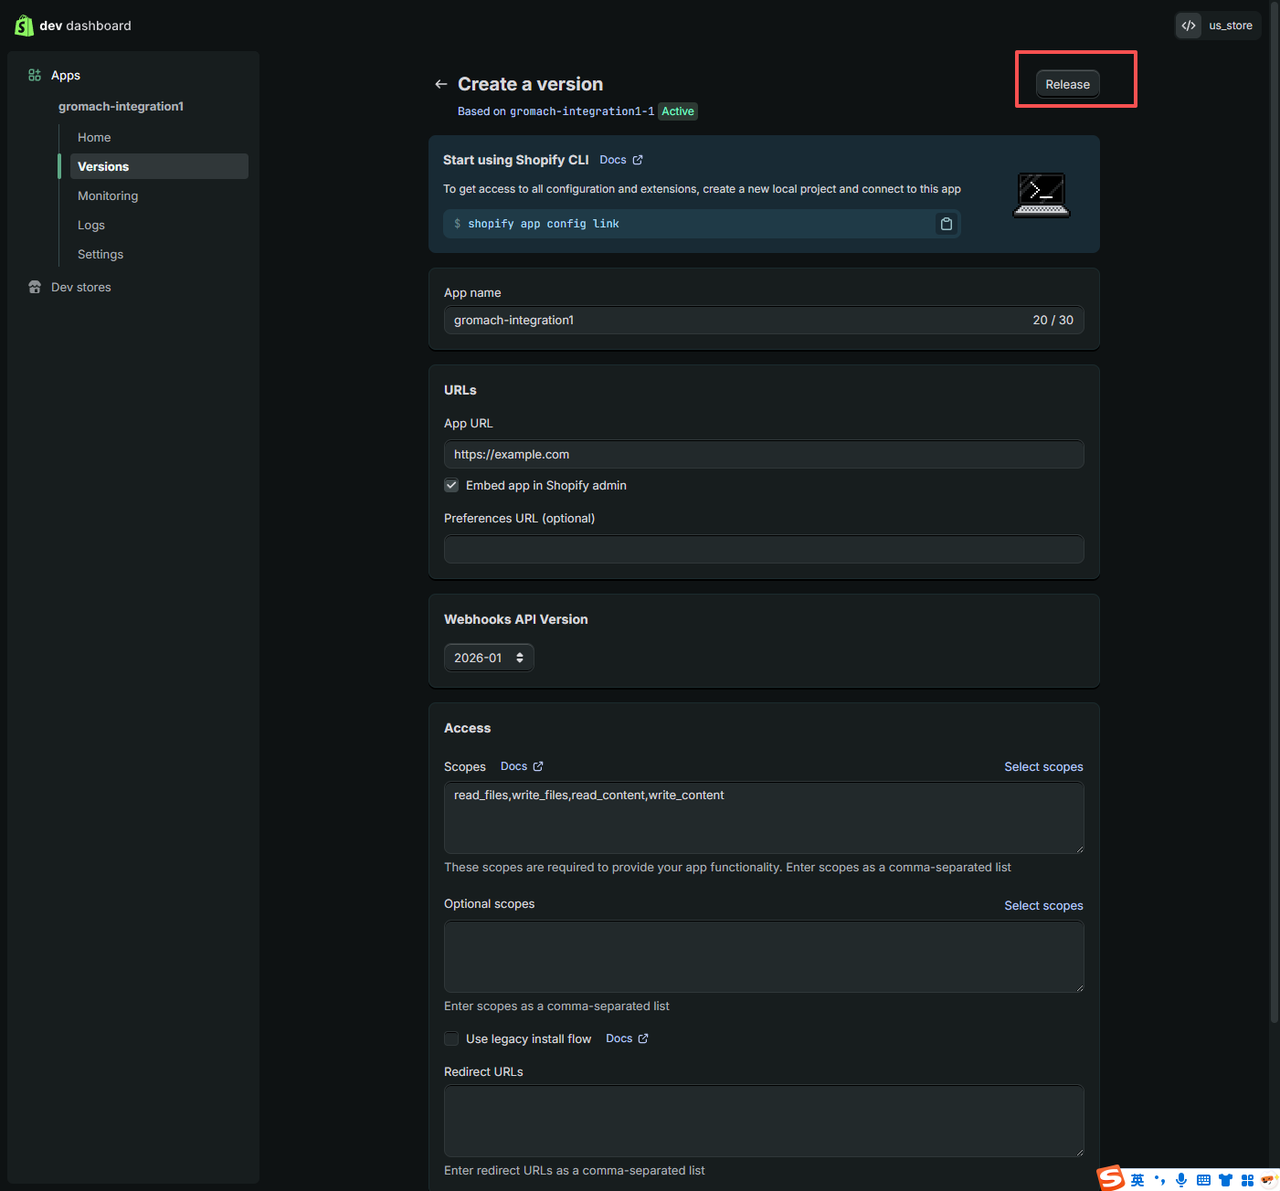The image size is (1280, 1191).
Task: Select Logs in the sidebar
Action: (x=91, y=225)
